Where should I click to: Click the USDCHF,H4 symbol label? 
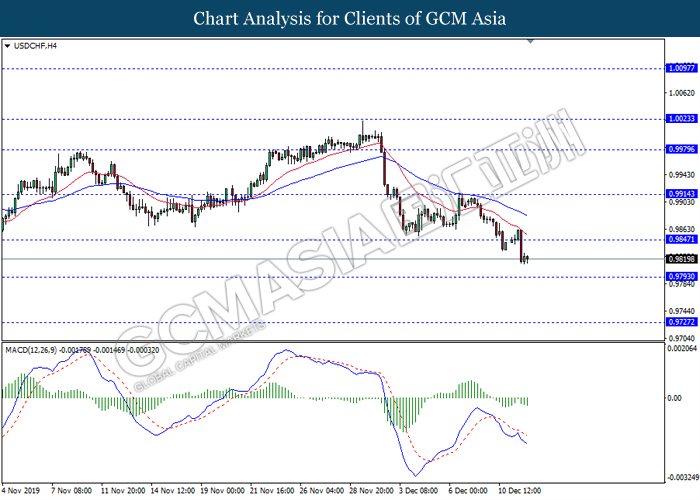tap(35, 46)
